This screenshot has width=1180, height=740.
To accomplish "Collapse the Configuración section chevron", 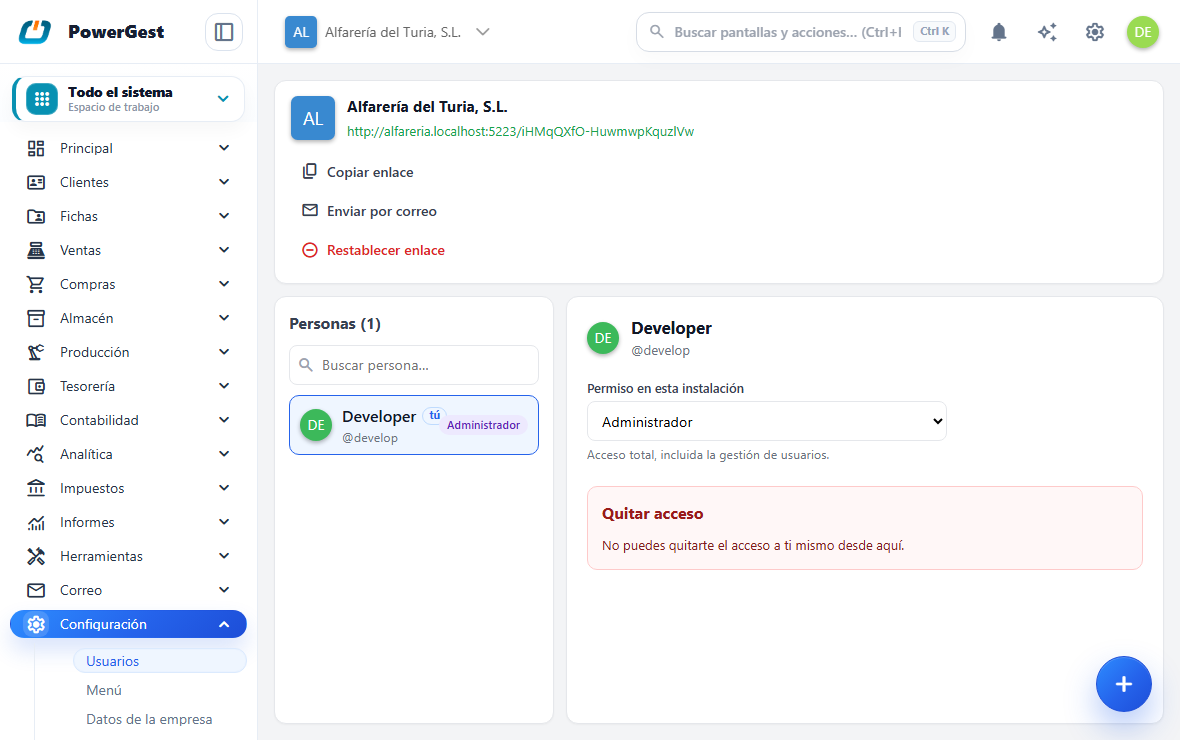I will (x=224, y=624).
